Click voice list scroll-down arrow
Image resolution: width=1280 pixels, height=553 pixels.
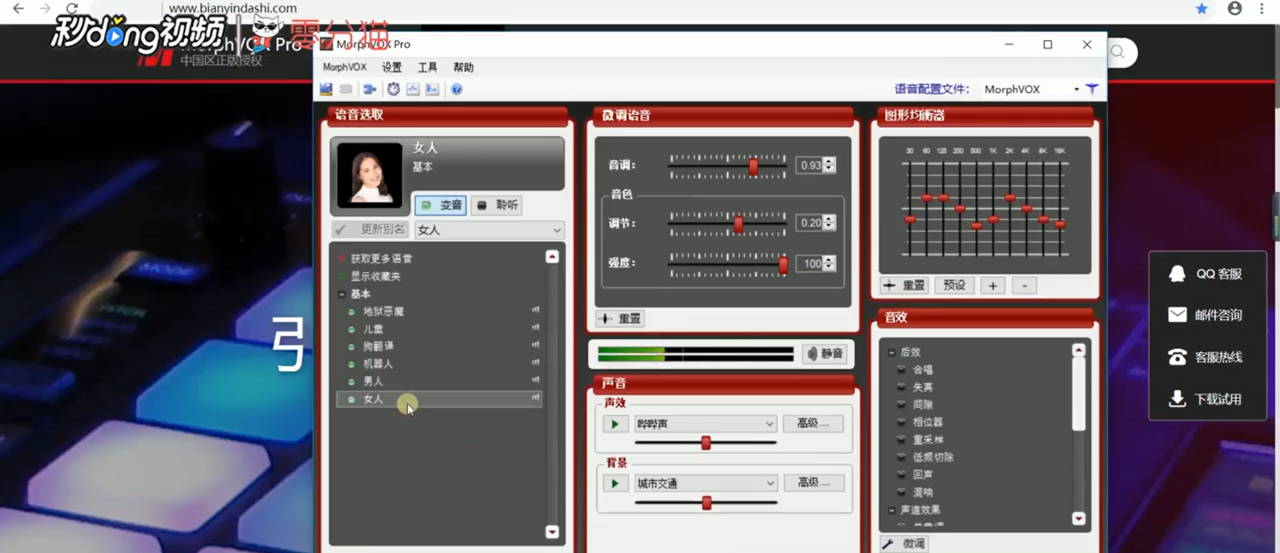coord(551,531)
